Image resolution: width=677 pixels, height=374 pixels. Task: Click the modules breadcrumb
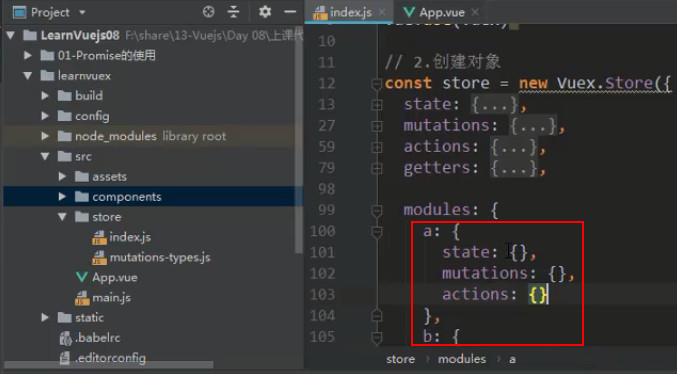pos(462,359)
